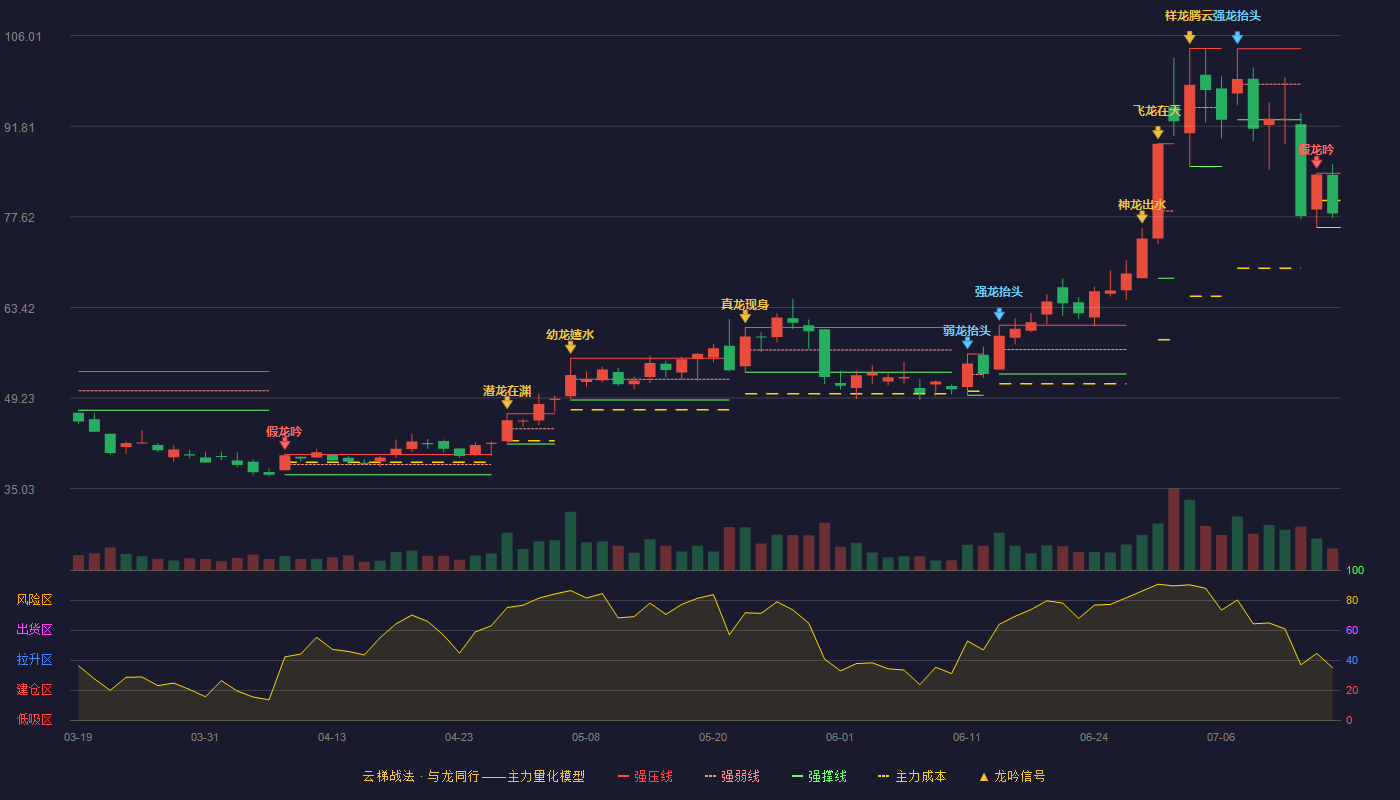Viewport: 1400px width, 800px height.
Task: Click the tall red candlestick below 飞龙在天
Action: click(1158, 191)
